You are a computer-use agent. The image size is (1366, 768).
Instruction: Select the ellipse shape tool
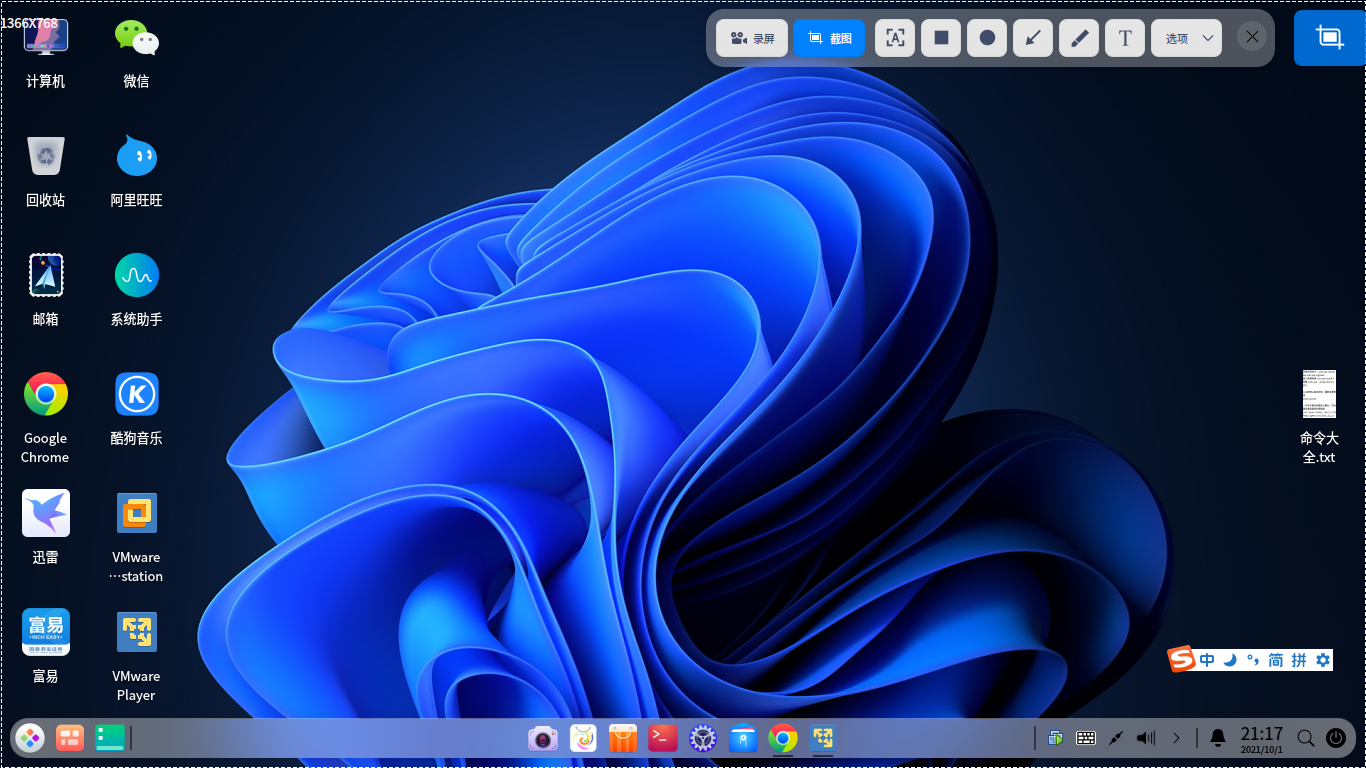tap(987, 38)
